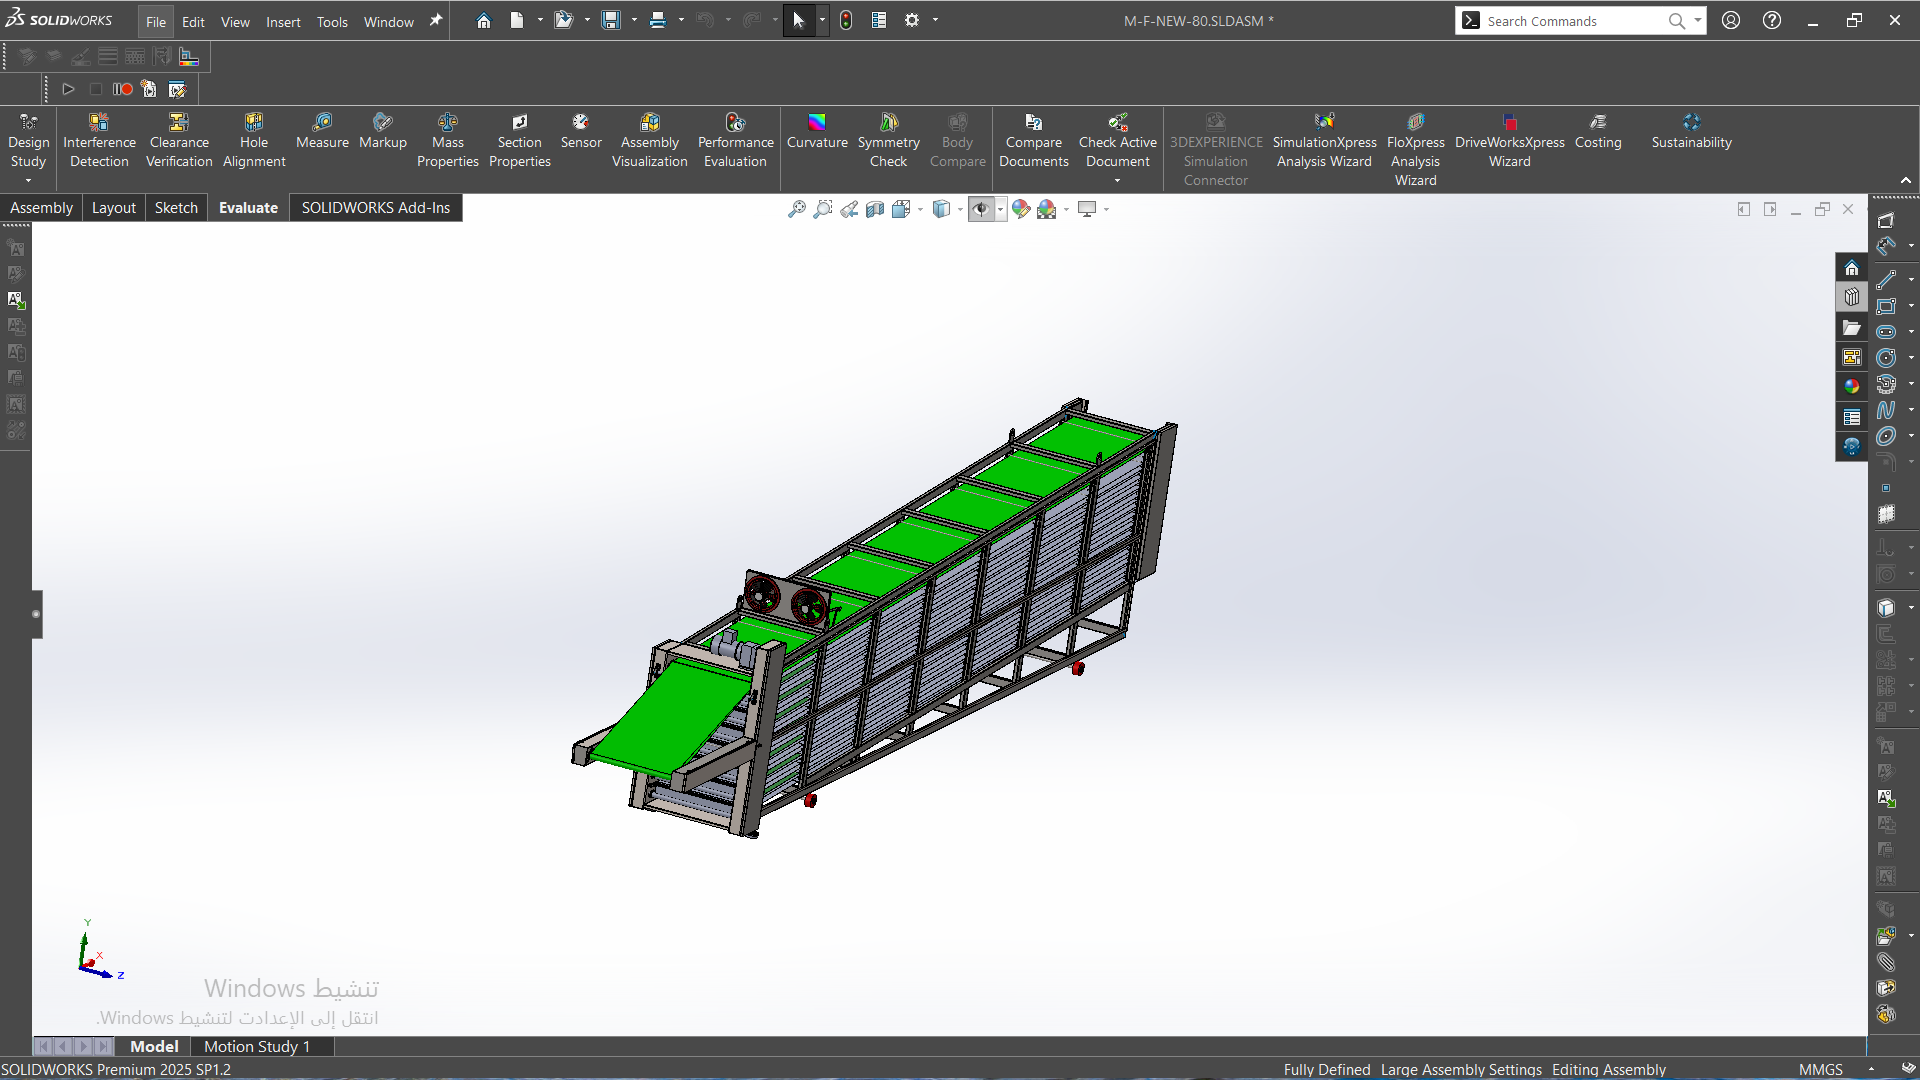The height and width of the screenshot is (1080, 1920).
Task: Open Section Properties
Action: point(519,140)
